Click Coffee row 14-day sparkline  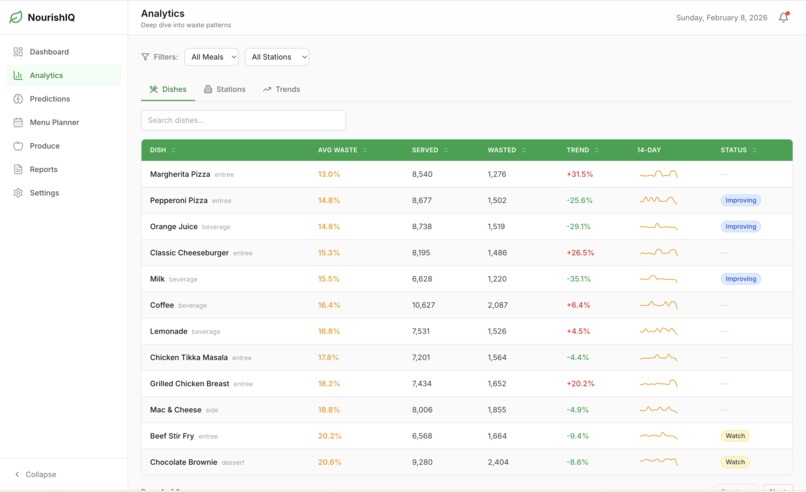point(658,305)
